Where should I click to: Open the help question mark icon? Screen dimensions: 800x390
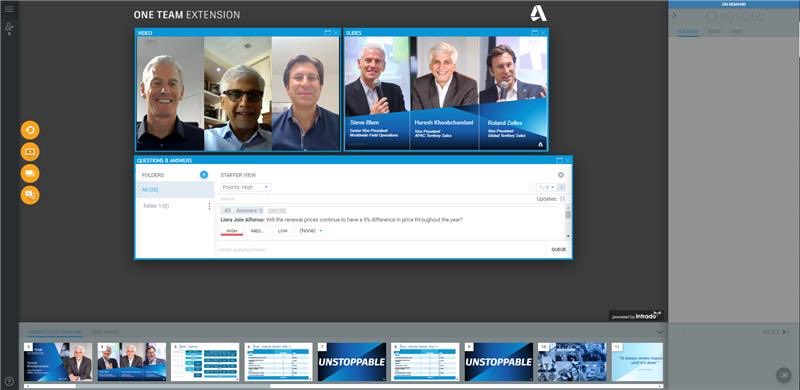click(9, 381)
